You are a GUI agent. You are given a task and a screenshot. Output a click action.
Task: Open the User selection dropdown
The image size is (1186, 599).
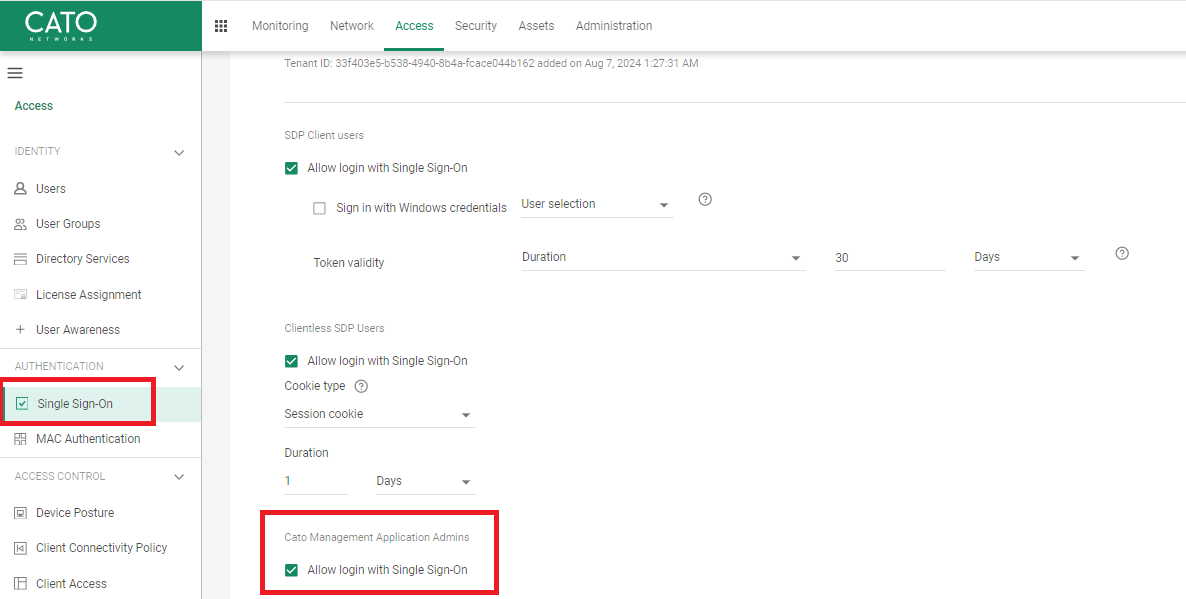pyautogui.click(x=596, y=202)
